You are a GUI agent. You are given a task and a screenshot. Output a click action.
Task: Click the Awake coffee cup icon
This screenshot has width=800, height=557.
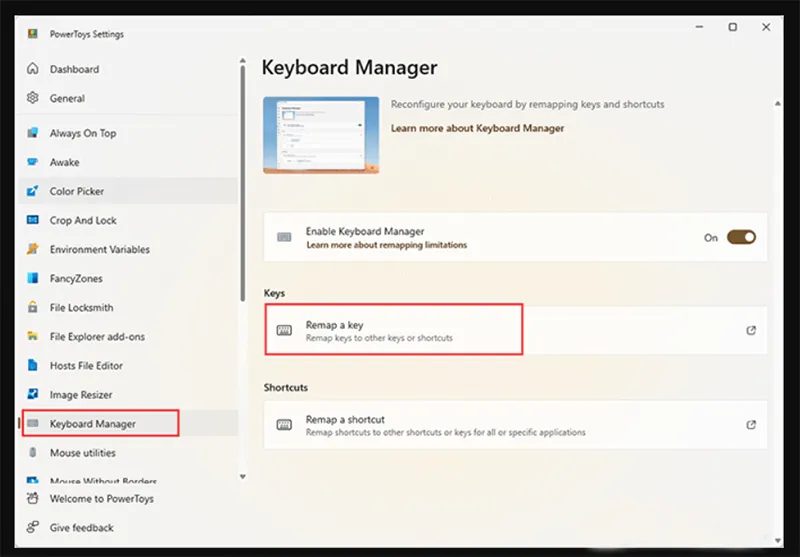click(x=33, y=162)
